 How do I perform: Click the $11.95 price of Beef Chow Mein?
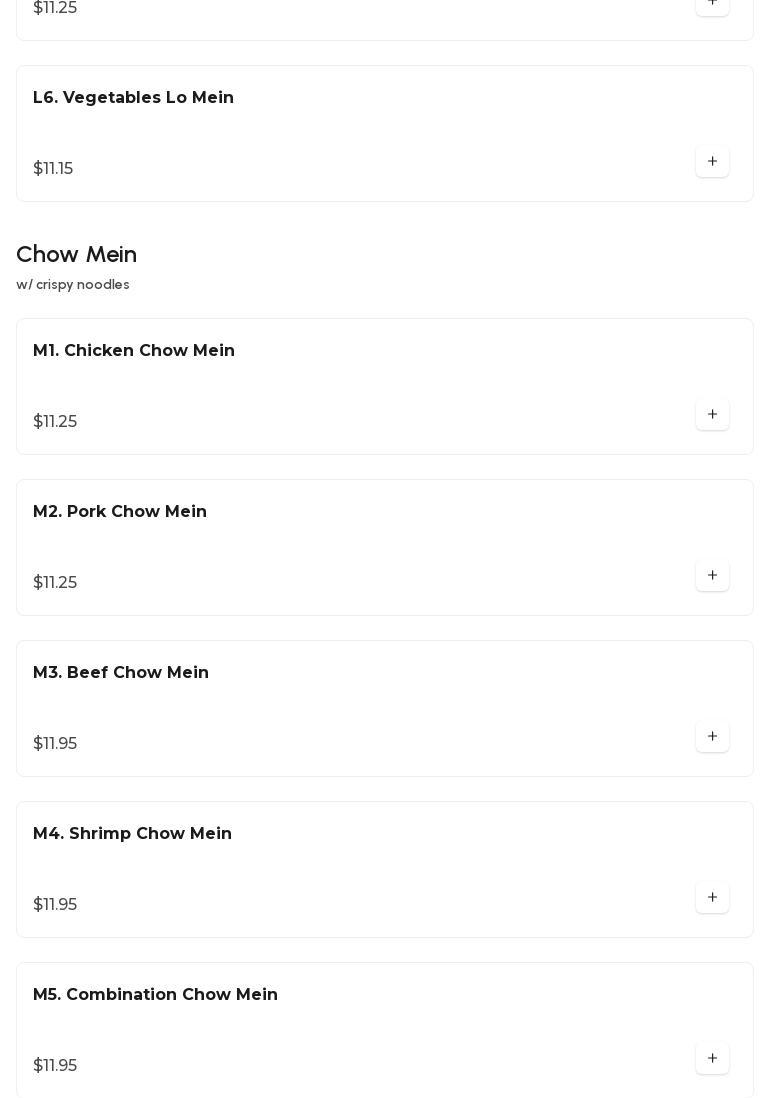pos(55,744)
